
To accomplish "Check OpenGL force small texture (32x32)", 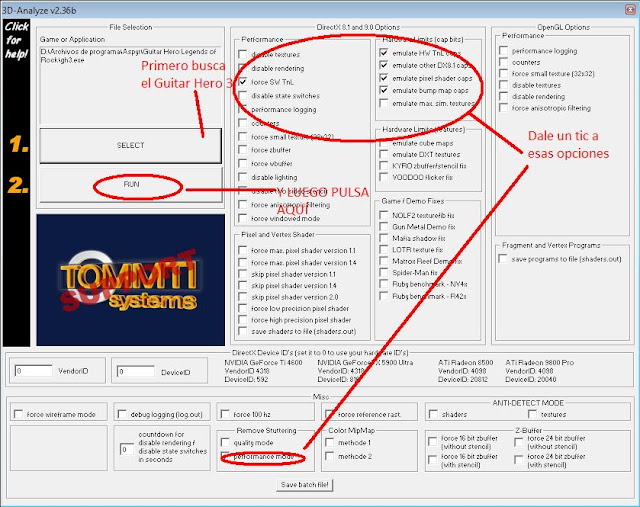I will click(504, 73).
